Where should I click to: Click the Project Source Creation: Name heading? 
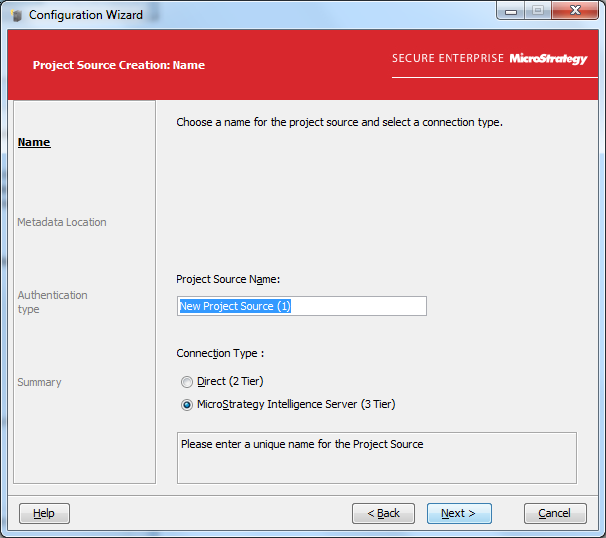click(118, 65)
